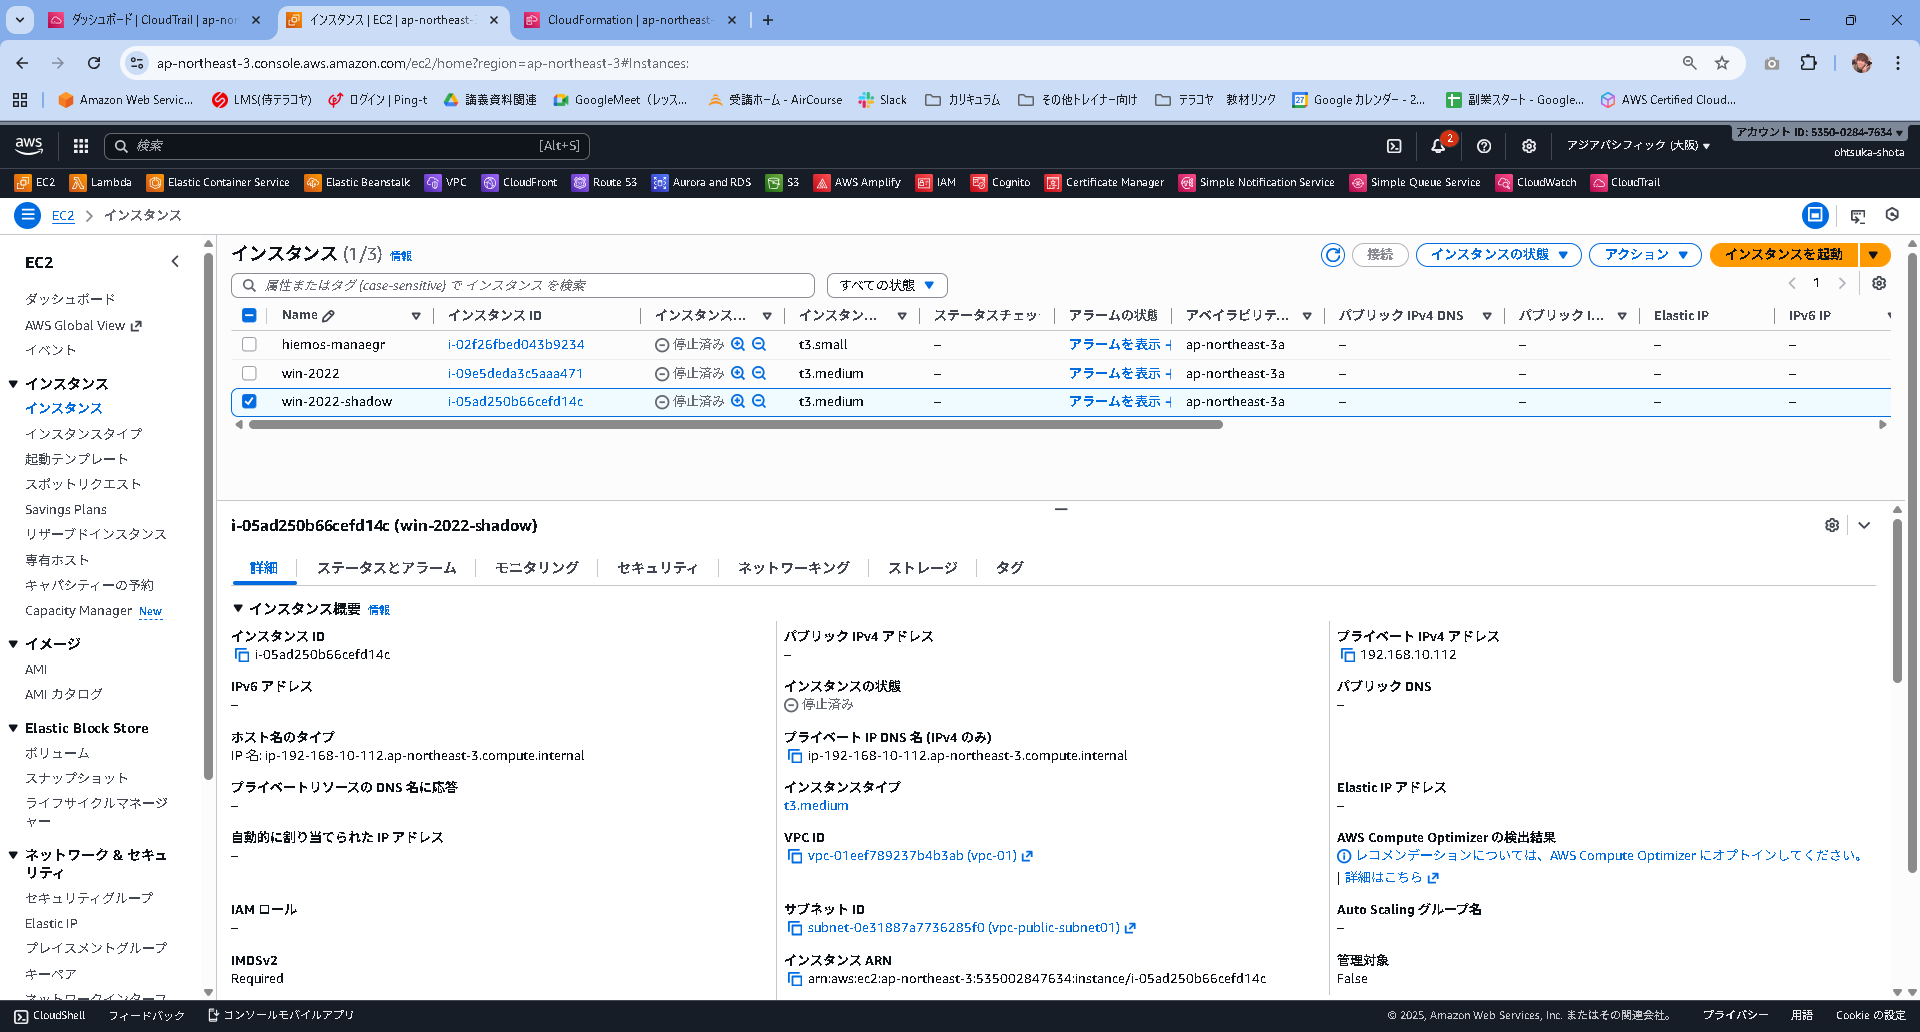The width and height of the screenshot is (1920, 1032).
Task: Open セキュリティグループ in the sidebar
Action: click(89, 898)
